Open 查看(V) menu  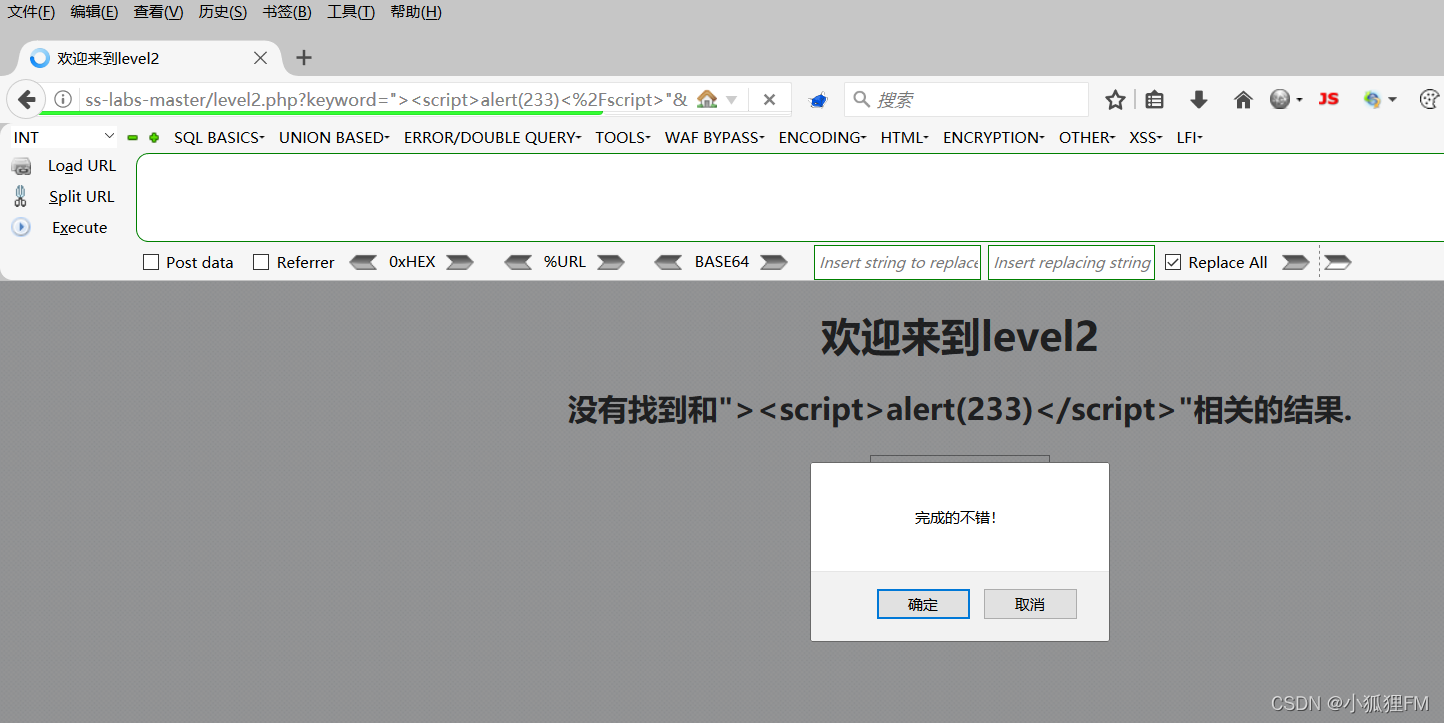(x=158, y=12)
